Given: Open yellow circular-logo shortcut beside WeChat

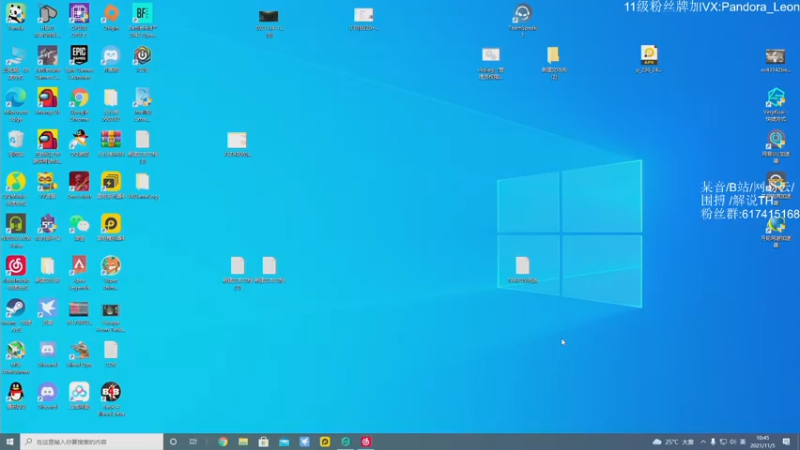Looking at the screenshot, I should point(111,224).
